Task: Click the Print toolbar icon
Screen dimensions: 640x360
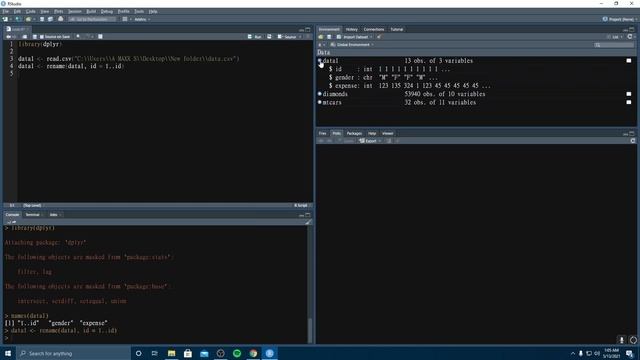Action: [61, 19]
